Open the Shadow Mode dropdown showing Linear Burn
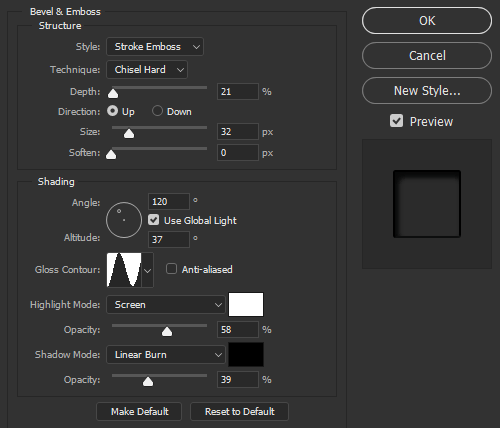Screen dimensions: 500x428 (x=166, y=355)
